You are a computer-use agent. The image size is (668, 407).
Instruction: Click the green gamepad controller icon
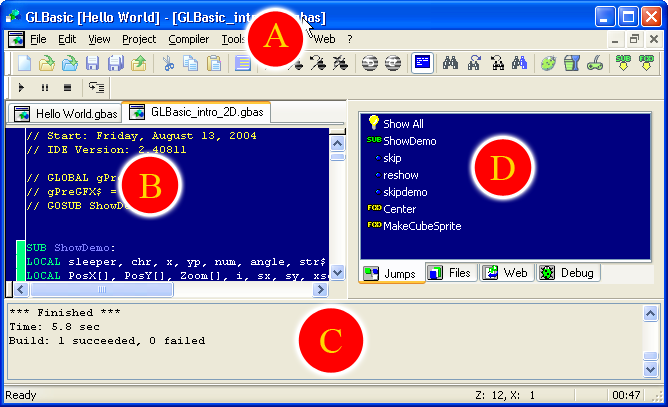click(x=595, y=64)
